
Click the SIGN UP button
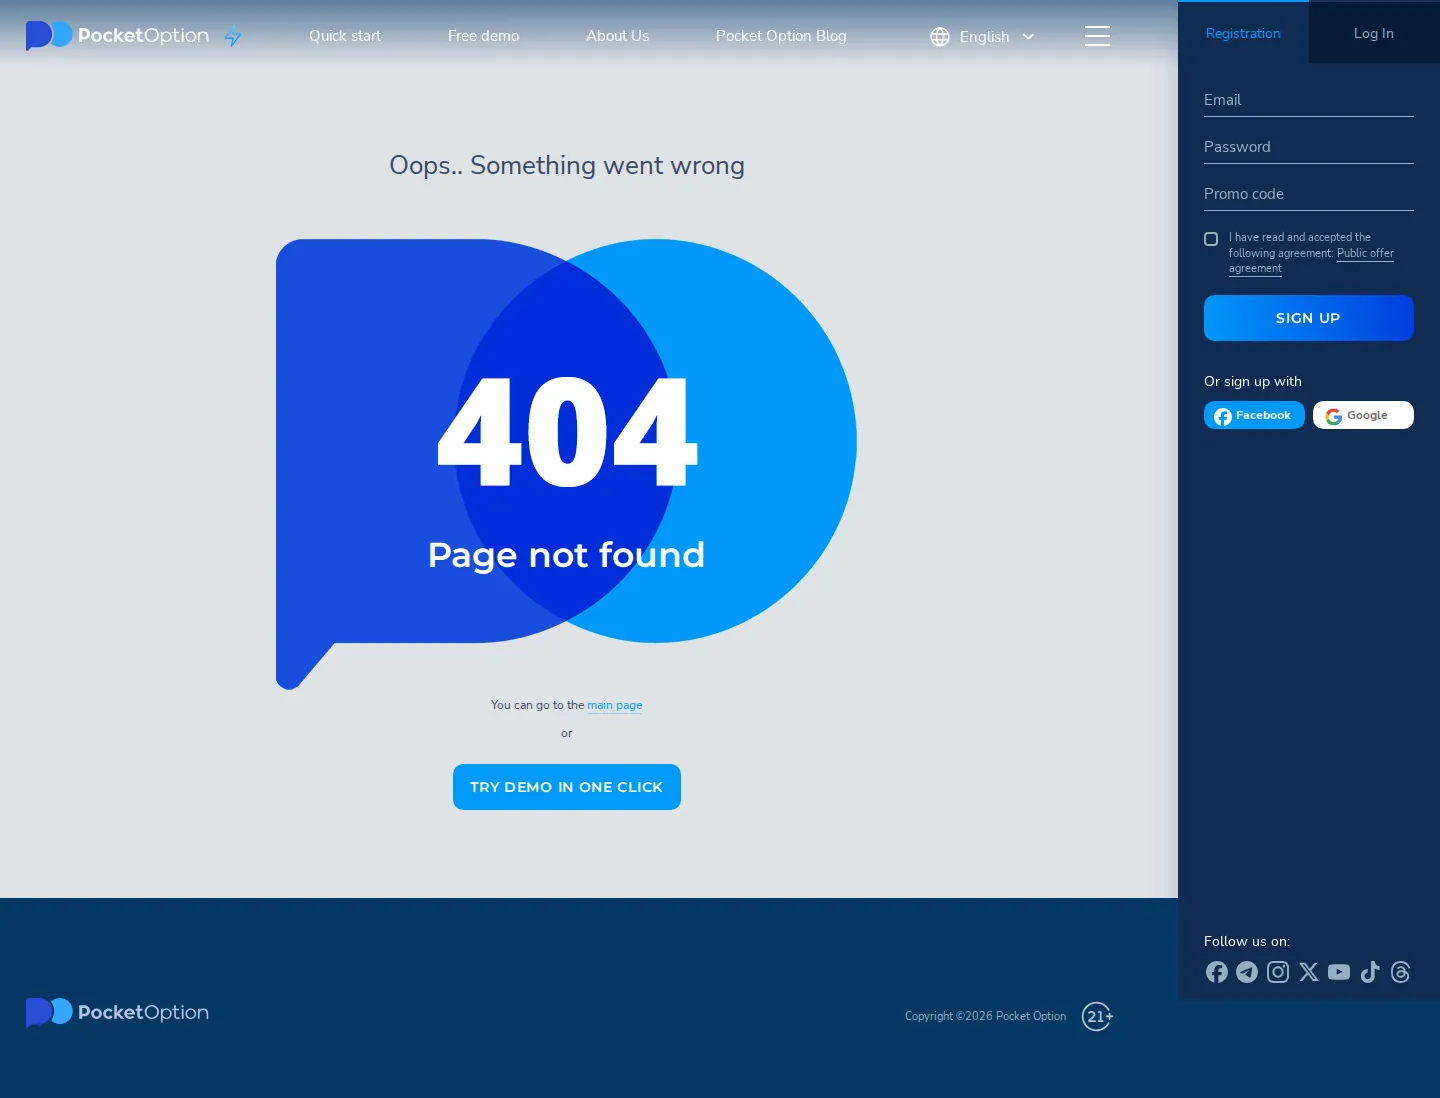(x=1309, y=318)
